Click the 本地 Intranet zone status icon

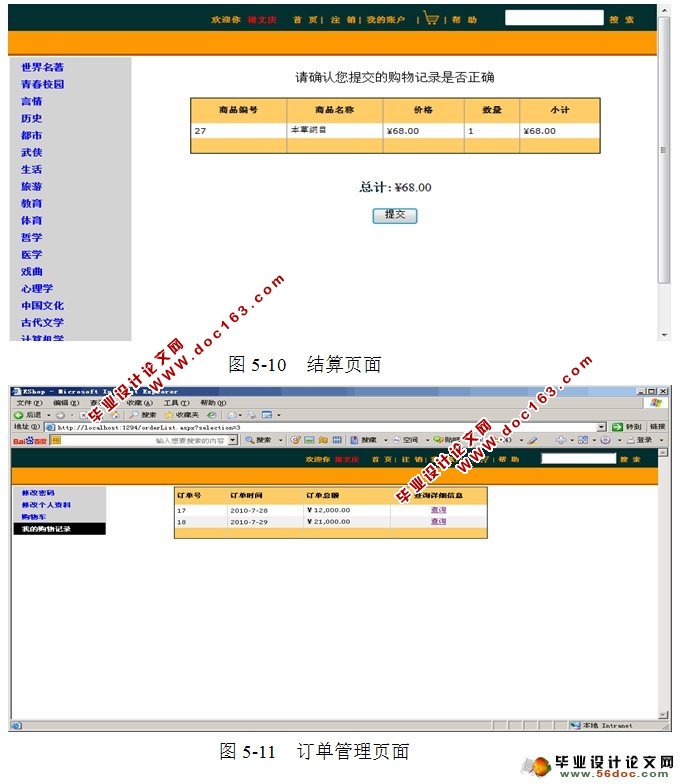pos(576,725)
